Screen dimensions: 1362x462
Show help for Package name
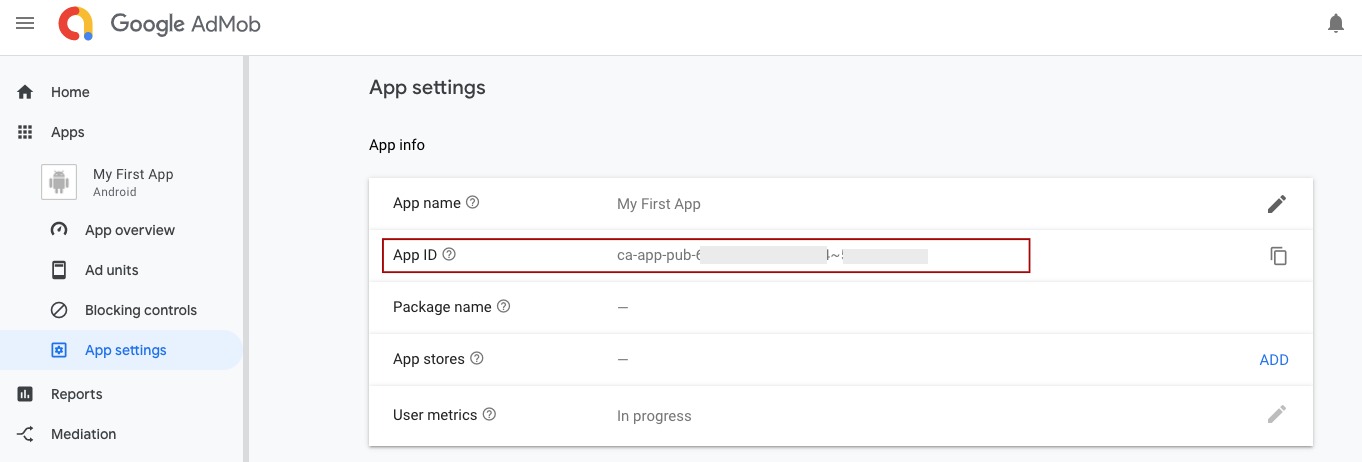pos(504,306)
